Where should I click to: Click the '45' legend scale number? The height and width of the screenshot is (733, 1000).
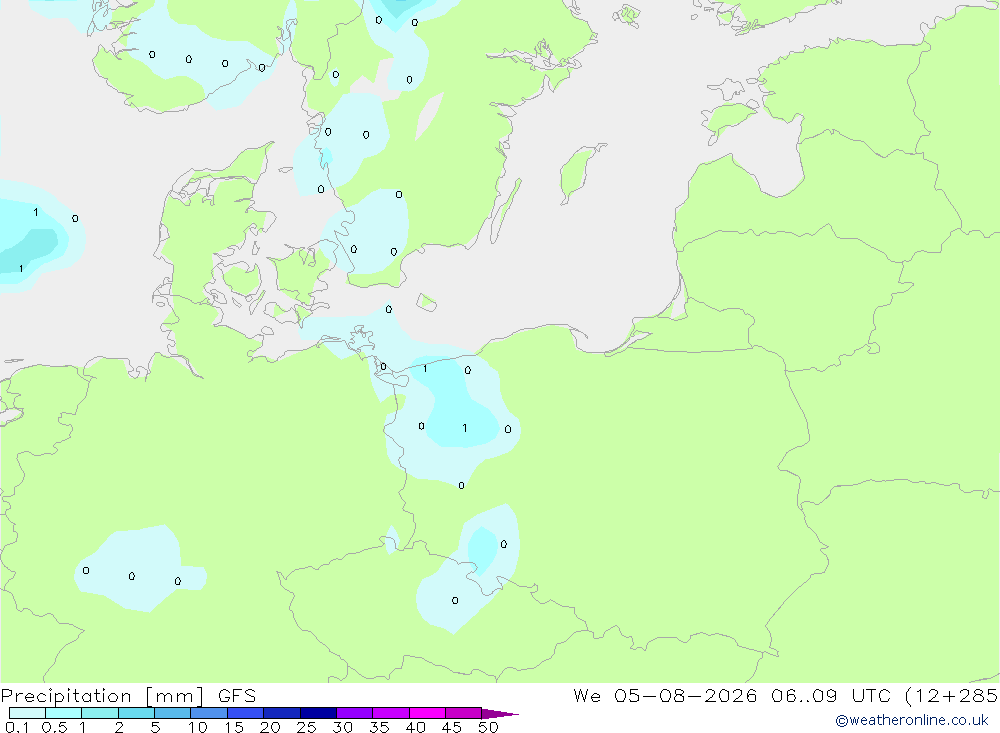(452, 727)
